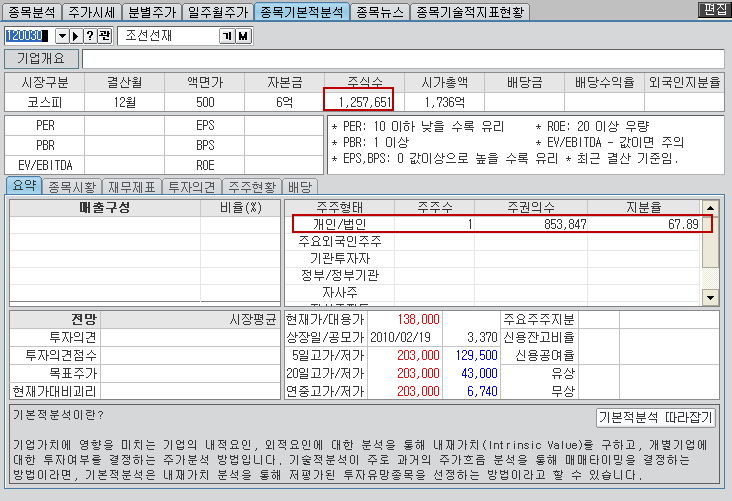Click the public offering price 3,370
This screenshot has width=732, height=501.
[482, 337]
